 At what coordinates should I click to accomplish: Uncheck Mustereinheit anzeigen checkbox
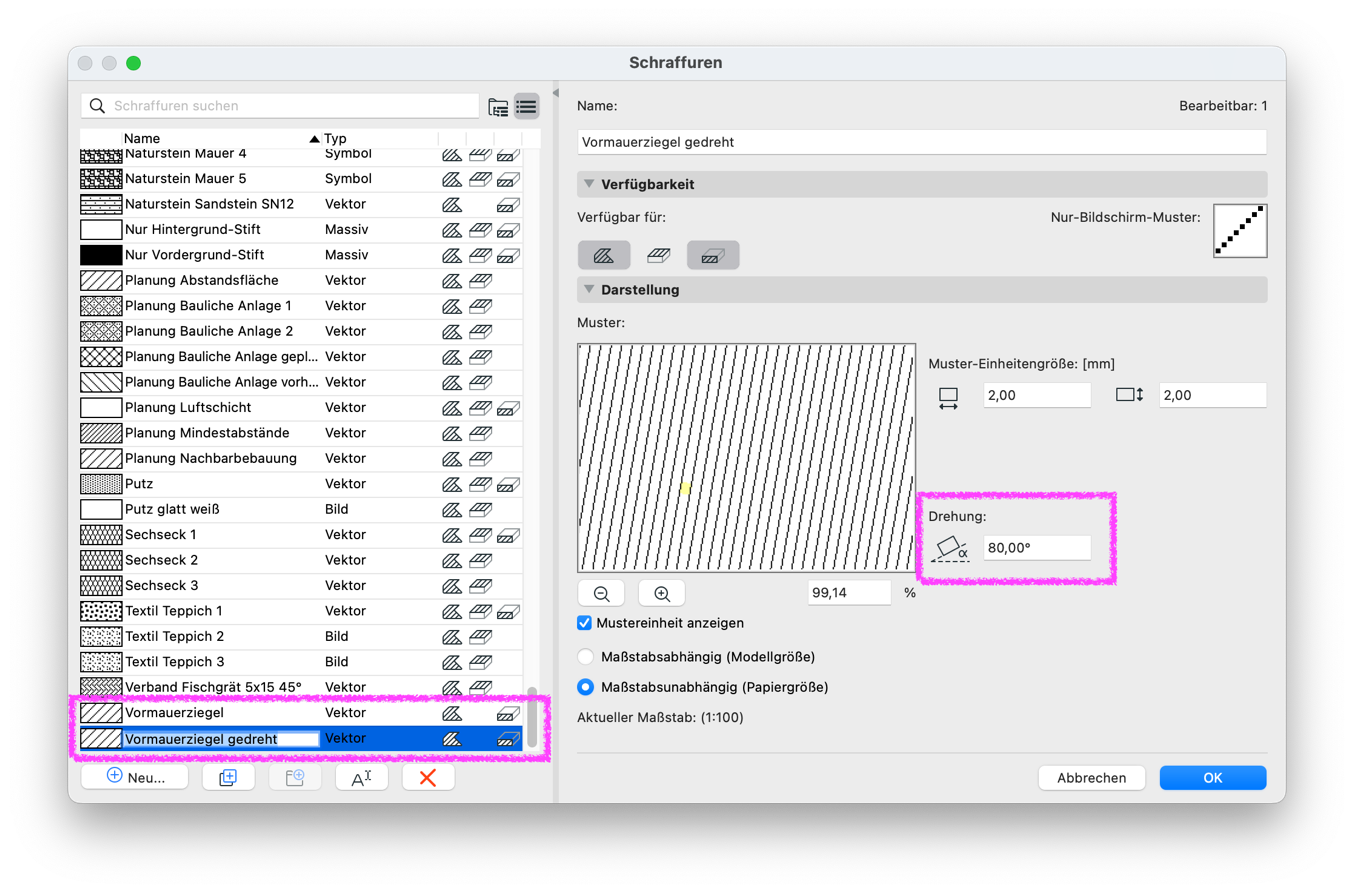tap(586, 623)
